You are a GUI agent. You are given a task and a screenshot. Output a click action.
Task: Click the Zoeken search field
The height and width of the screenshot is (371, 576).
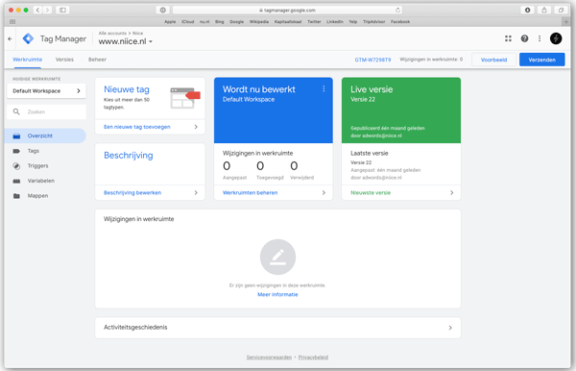[46, 112]
